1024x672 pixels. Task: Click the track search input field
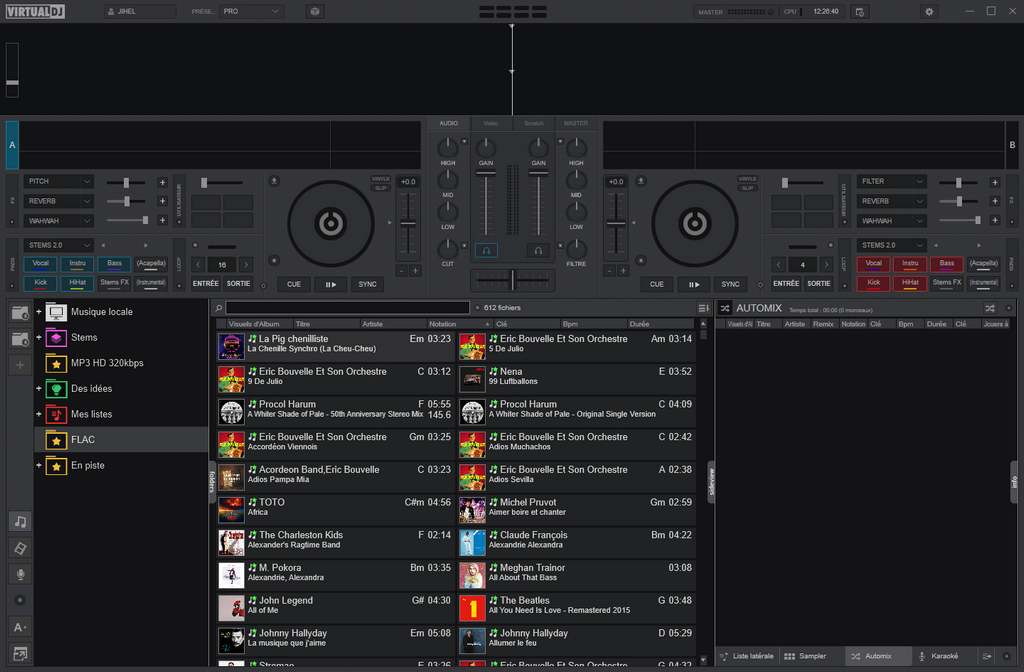347,308
